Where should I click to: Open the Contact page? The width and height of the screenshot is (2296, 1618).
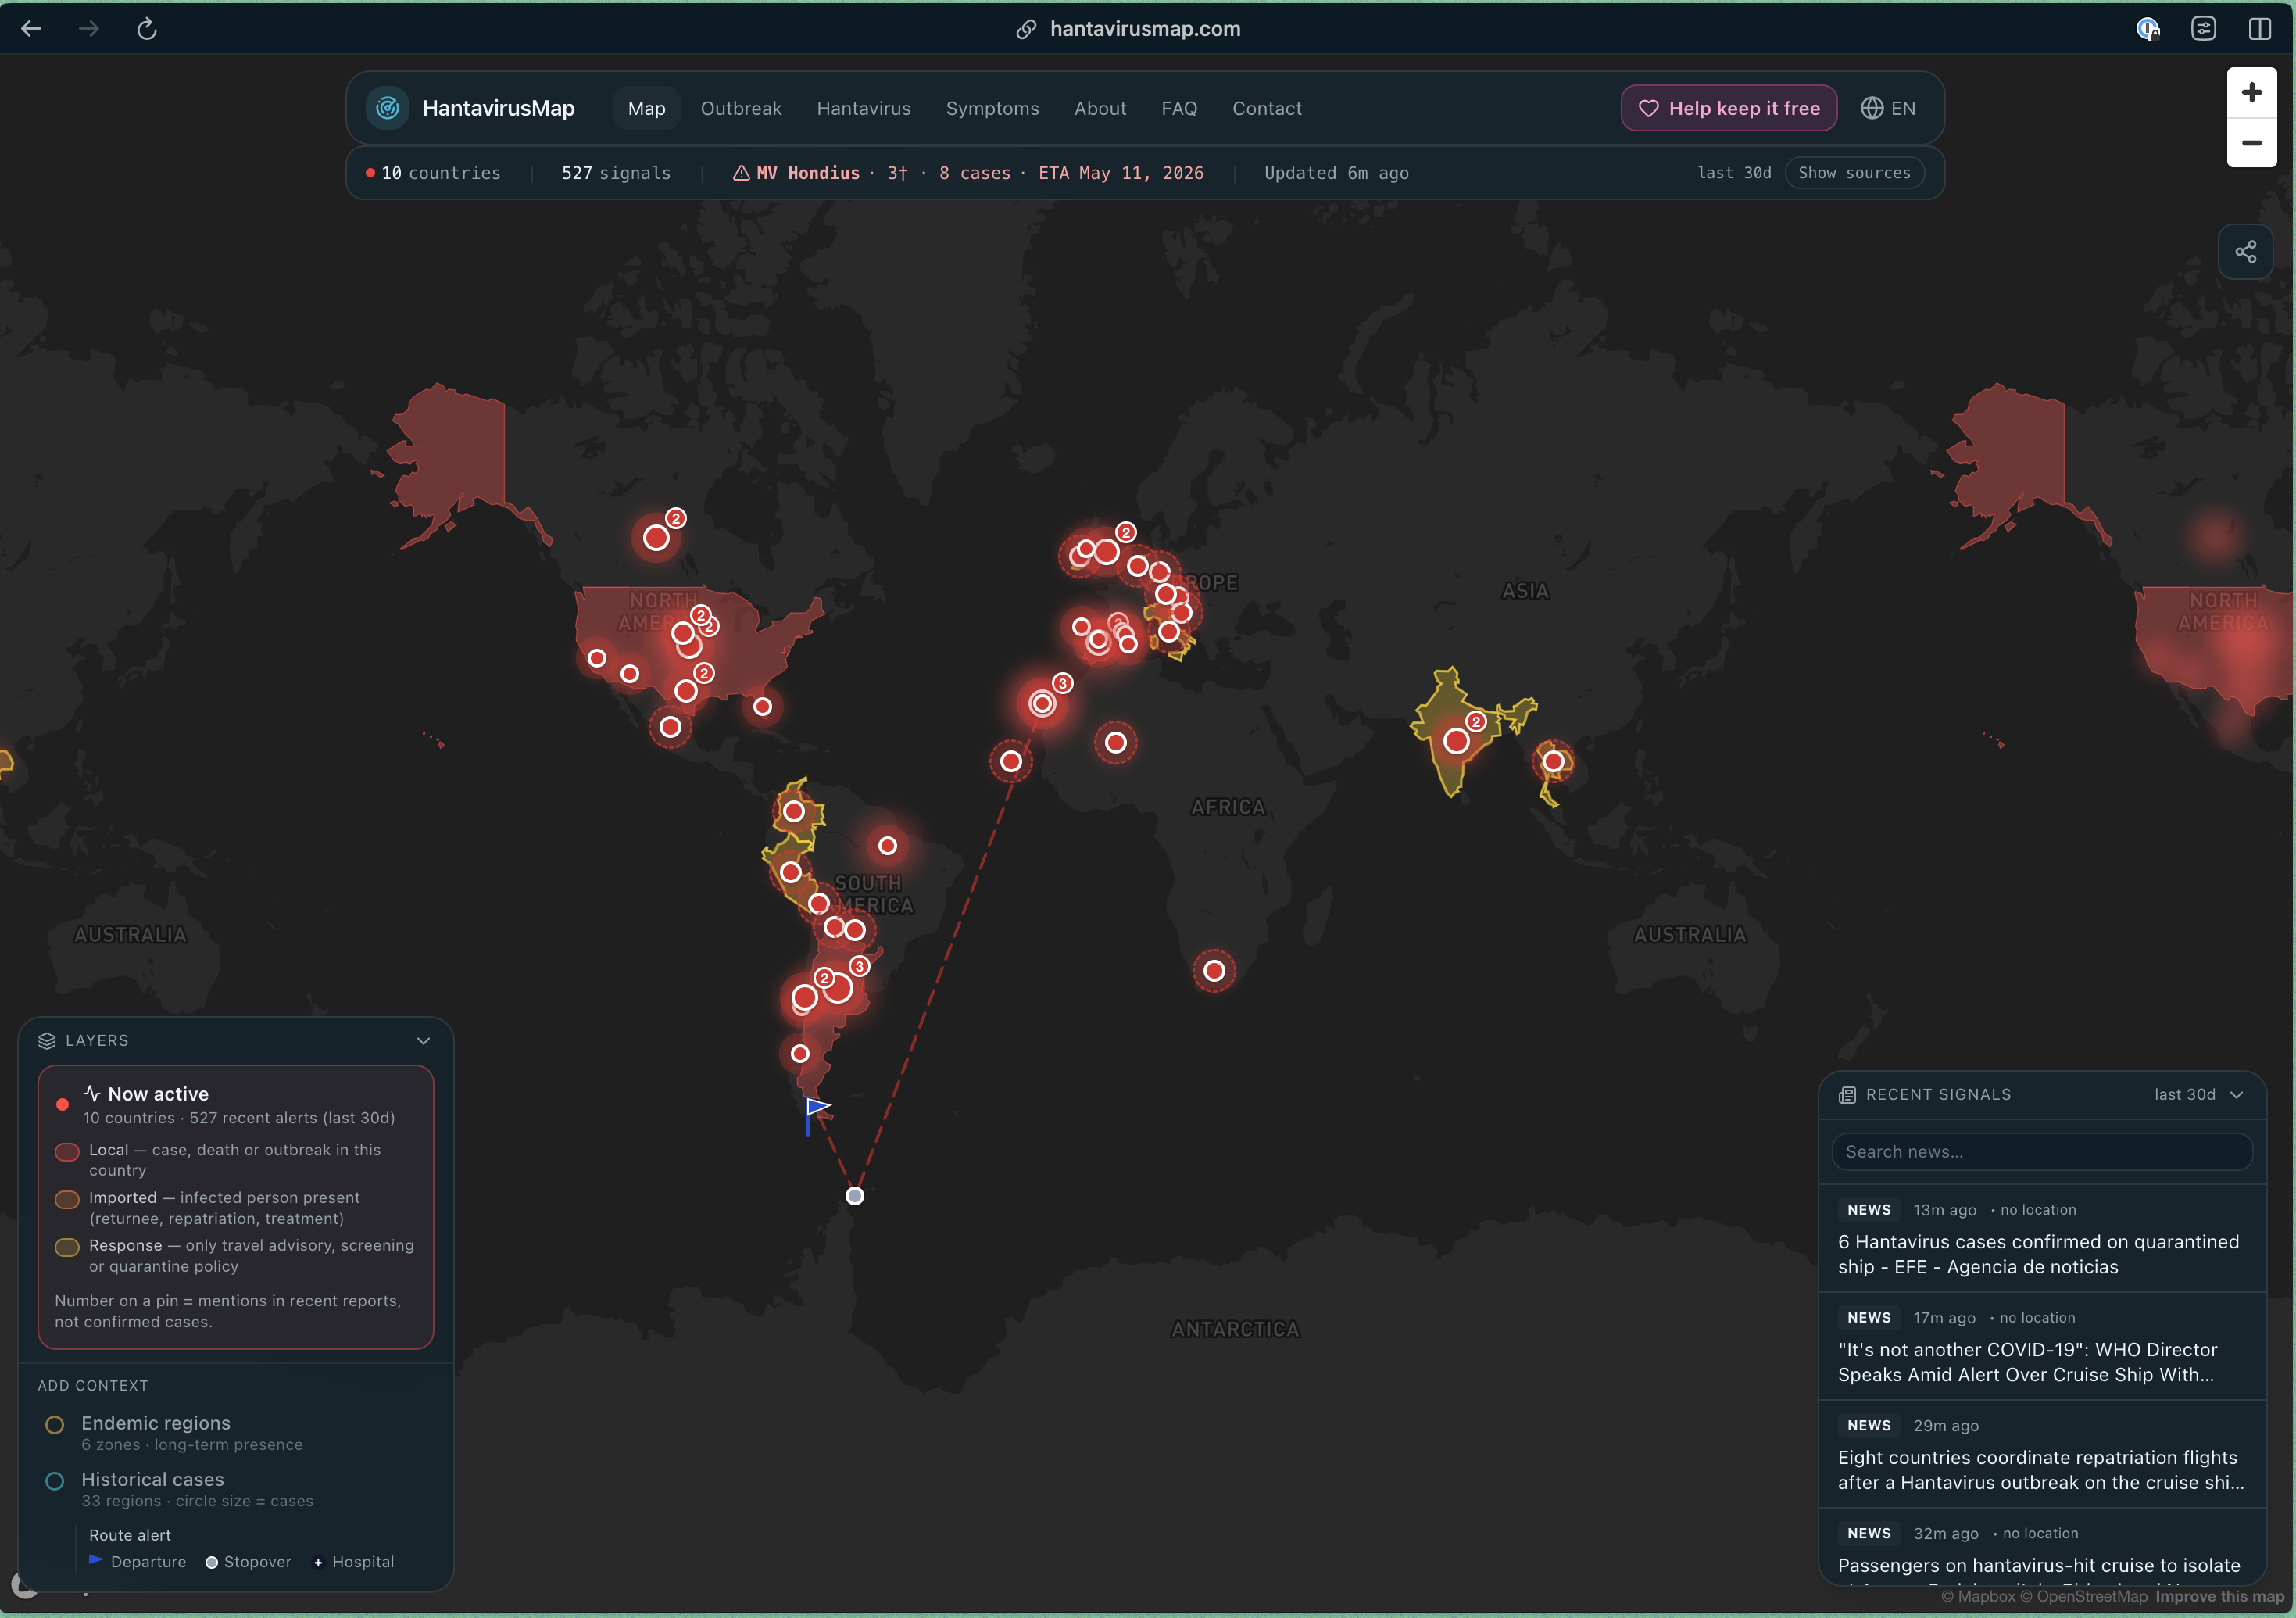(1266, 108)
